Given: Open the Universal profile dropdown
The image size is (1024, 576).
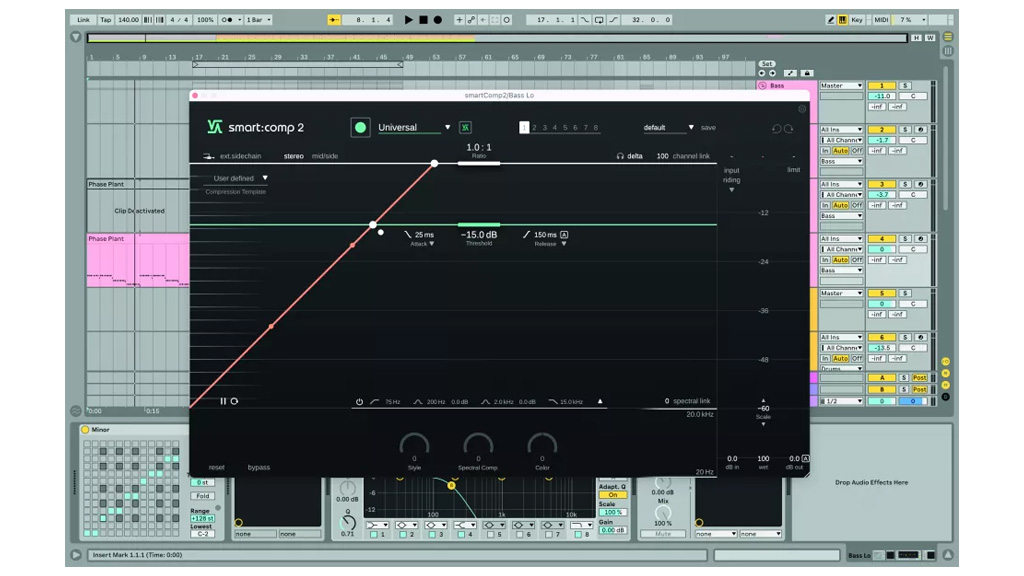Looking at the screenshot, I should (x=447, y=127).
